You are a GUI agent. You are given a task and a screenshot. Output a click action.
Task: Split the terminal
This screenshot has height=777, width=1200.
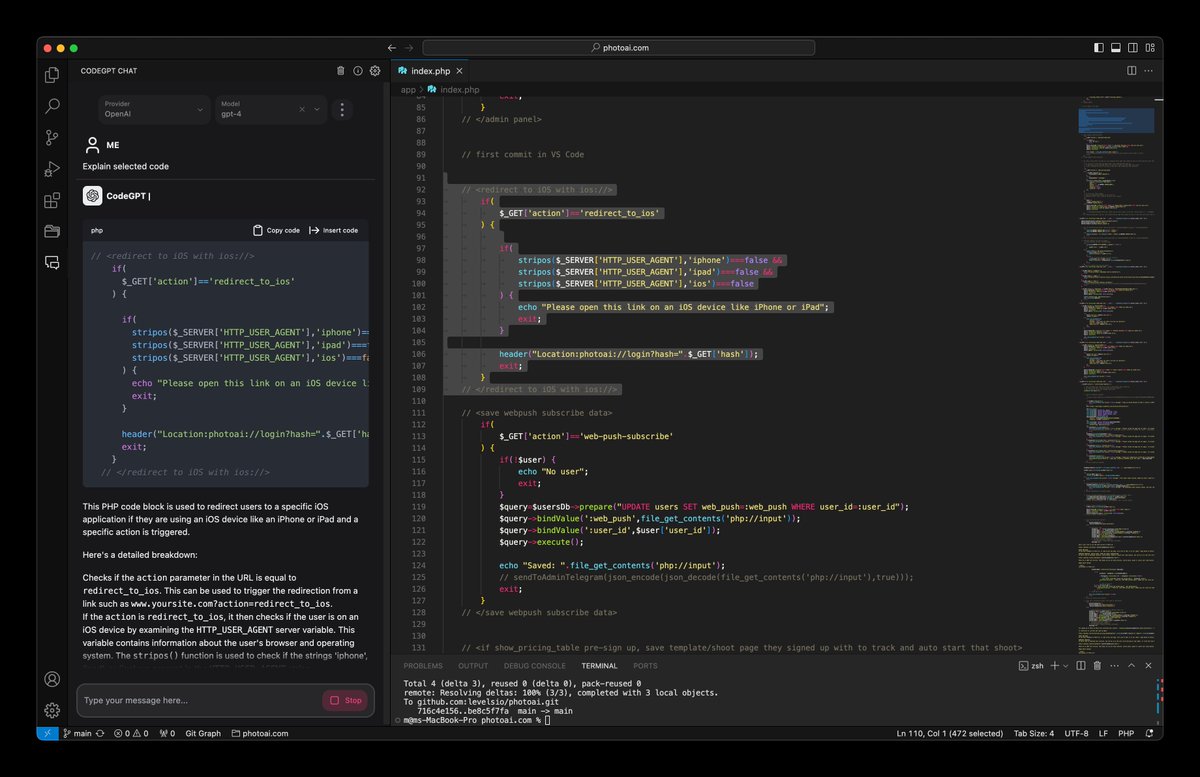1080,665
